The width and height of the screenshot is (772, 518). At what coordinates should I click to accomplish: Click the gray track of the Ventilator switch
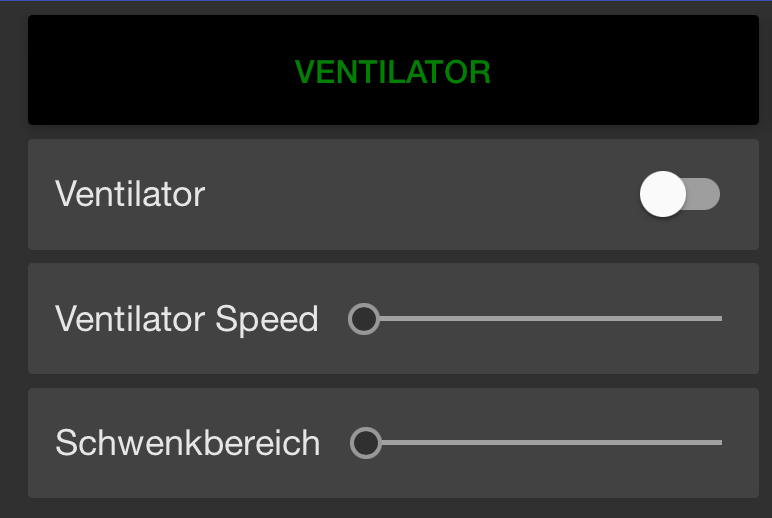705,194
